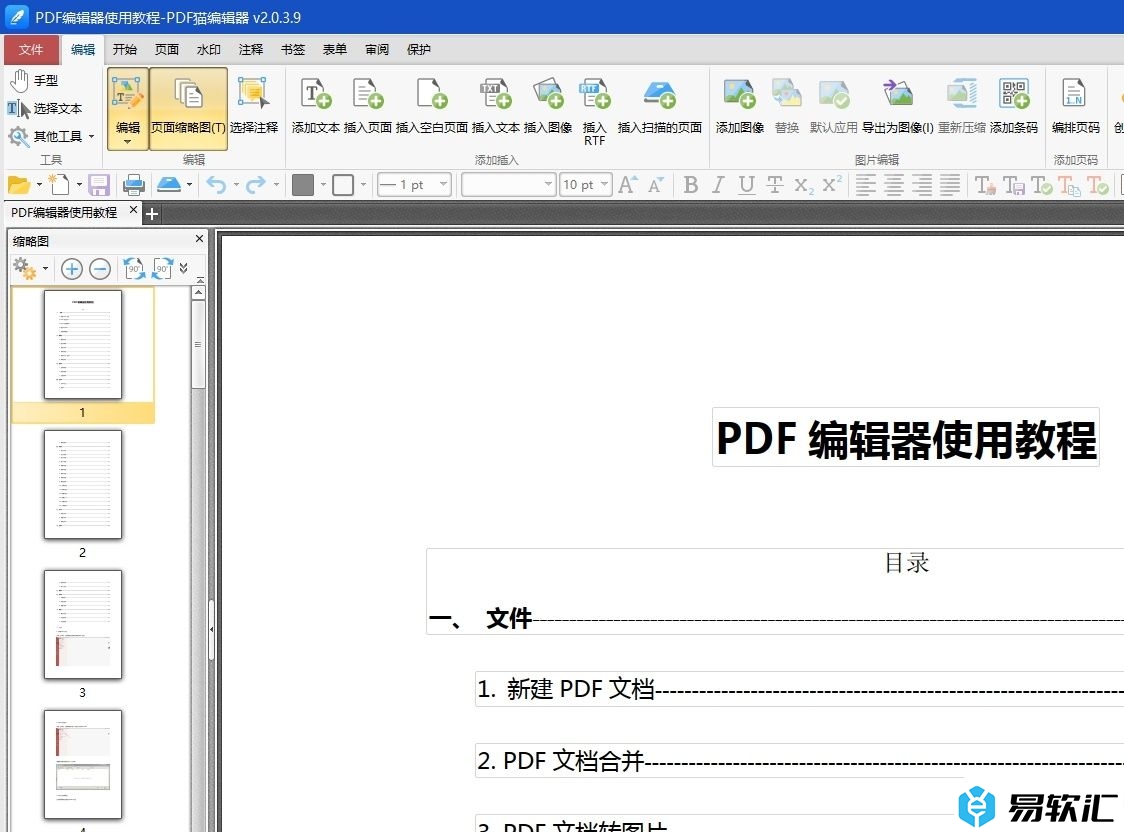This screenshot has width=1124, height=832.
Task: Open Page Numbering (编排页码) tool
Action: tap(1075, 106)
